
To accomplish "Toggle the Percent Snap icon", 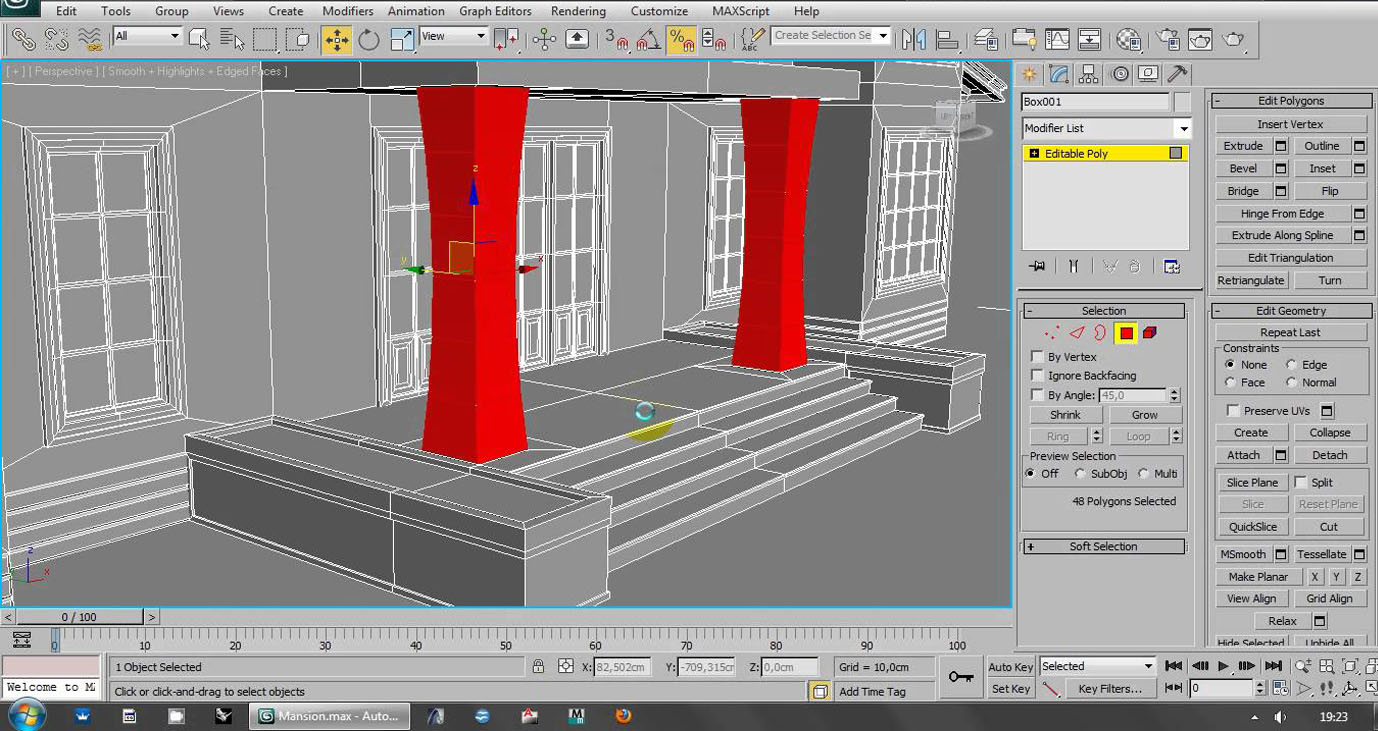I will (x=681, y=39).
